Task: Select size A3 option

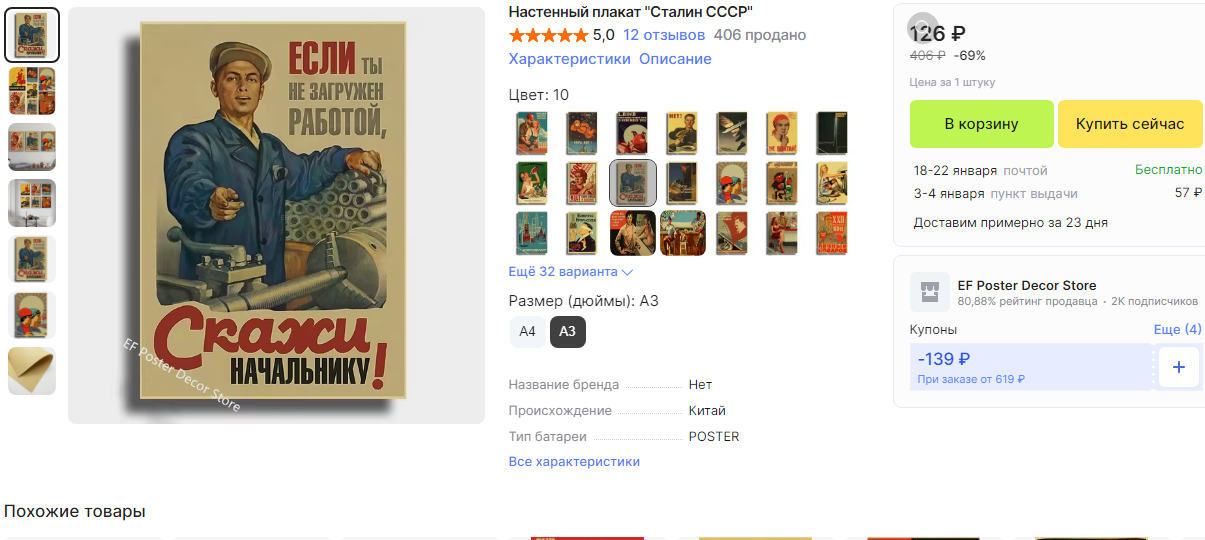Action: click(567, 331)
